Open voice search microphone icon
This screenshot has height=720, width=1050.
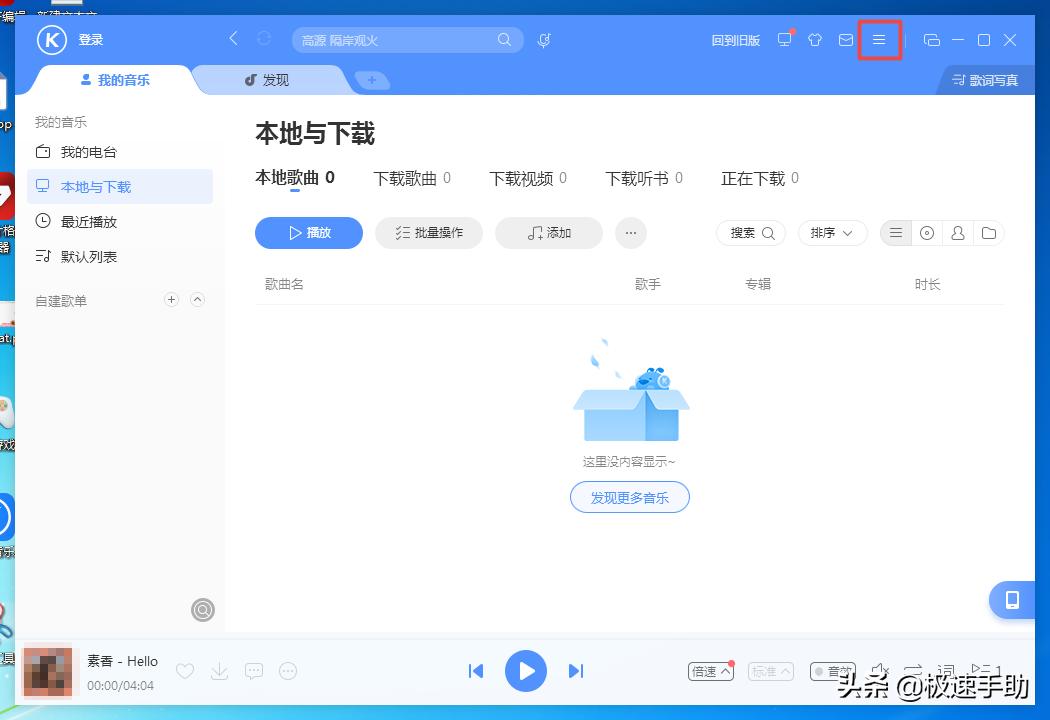tap(543, 40)
